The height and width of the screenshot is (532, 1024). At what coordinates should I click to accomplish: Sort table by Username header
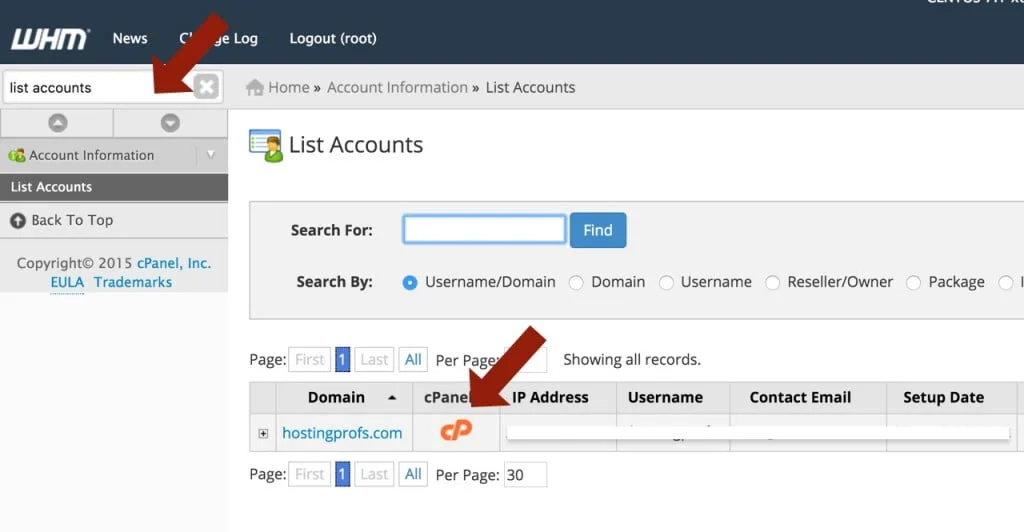point(665,398)
